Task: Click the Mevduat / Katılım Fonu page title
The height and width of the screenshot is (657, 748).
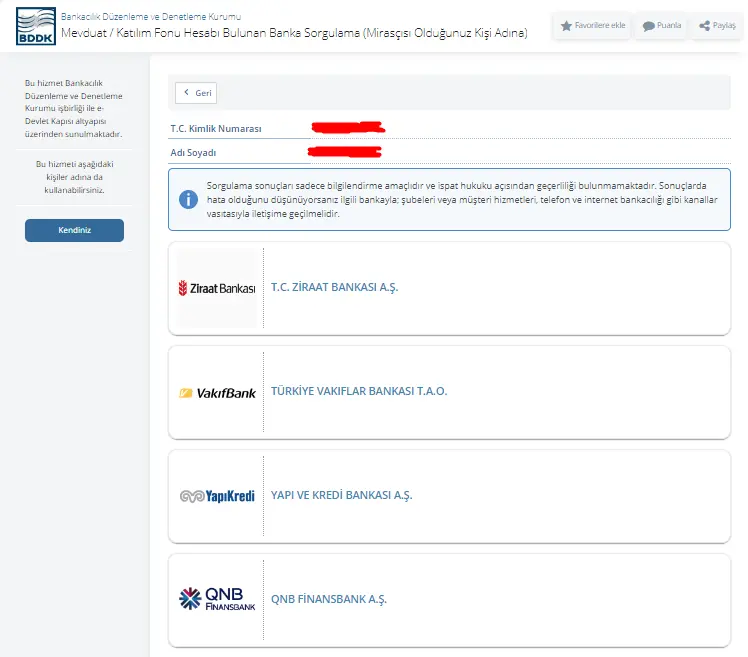Action: pos(294,33)
